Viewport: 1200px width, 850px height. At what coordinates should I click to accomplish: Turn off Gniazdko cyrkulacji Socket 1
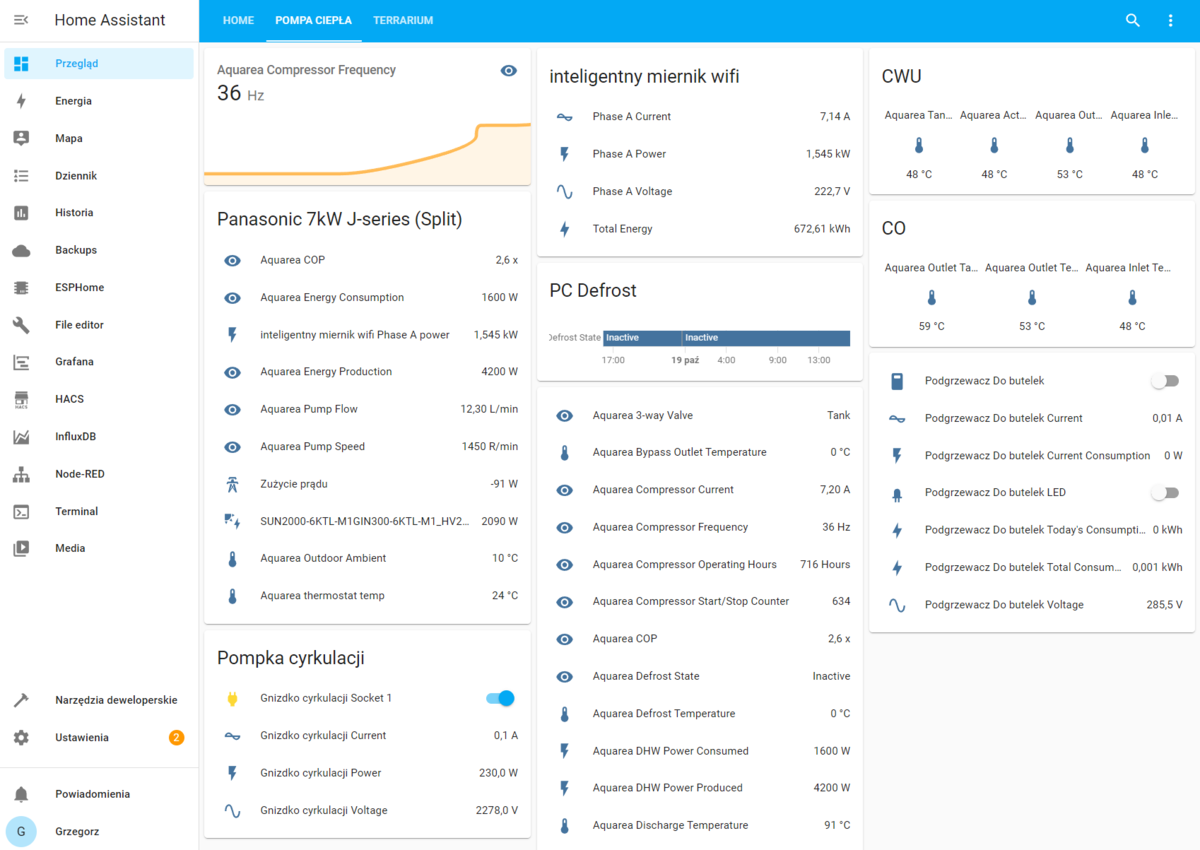[500, 698]
